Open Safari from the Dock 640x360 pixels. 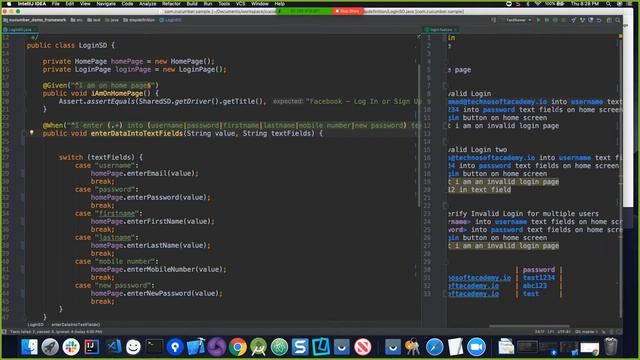tap(434, 347)
